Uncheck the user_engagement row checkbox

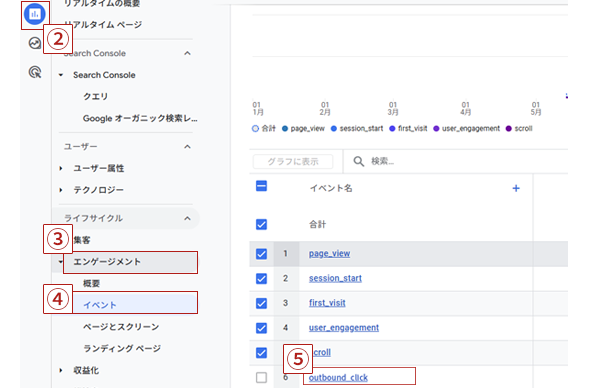261,328
